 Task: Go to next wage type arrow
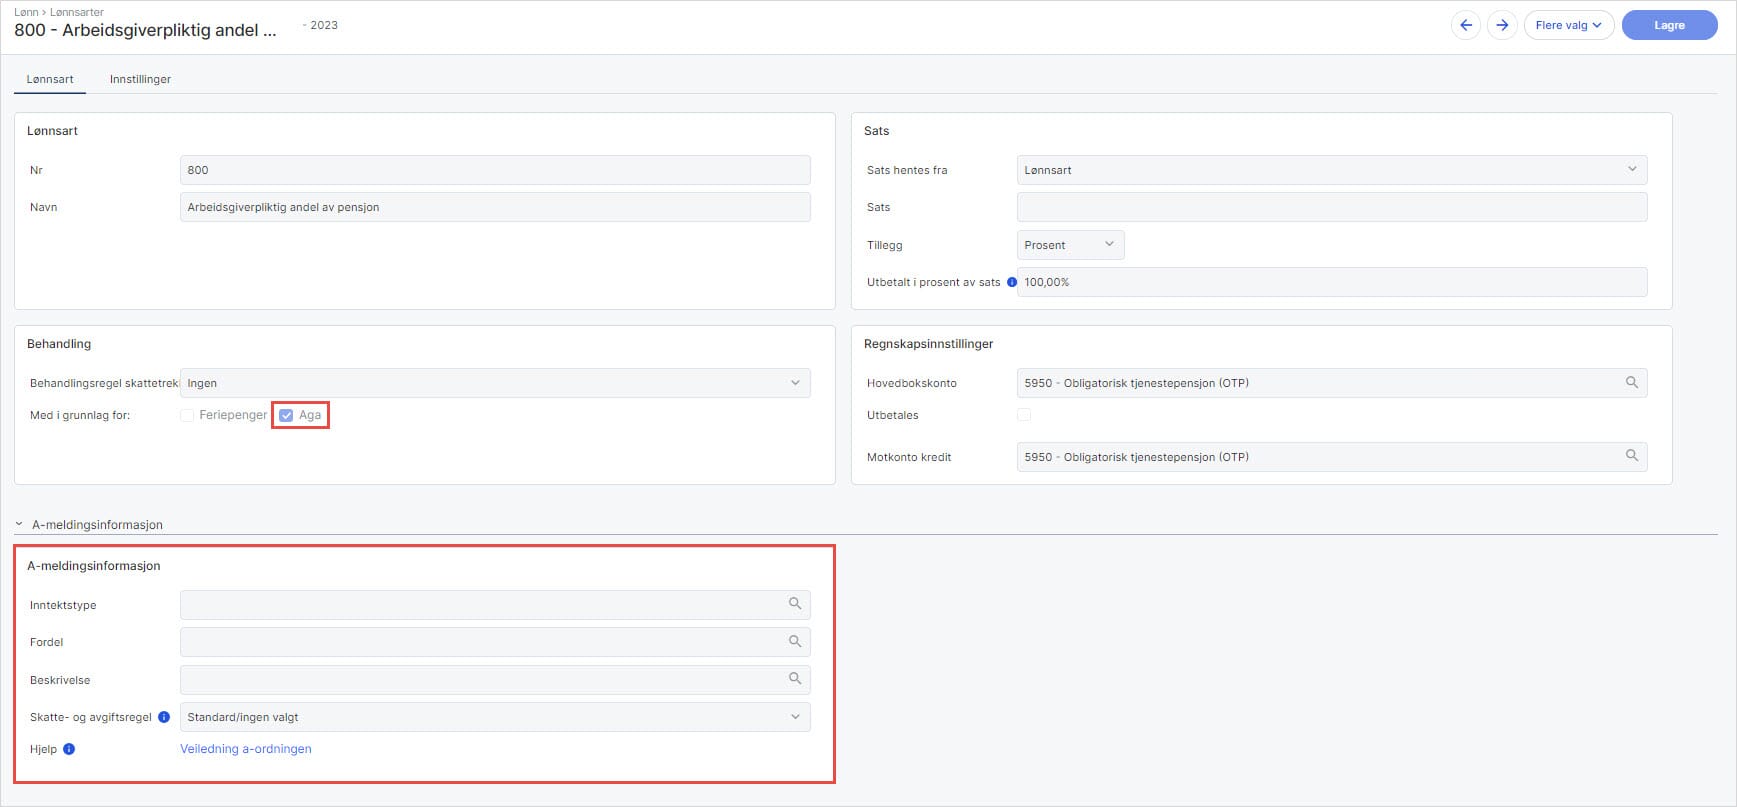pyautogui.click(x=1502, y=26)
